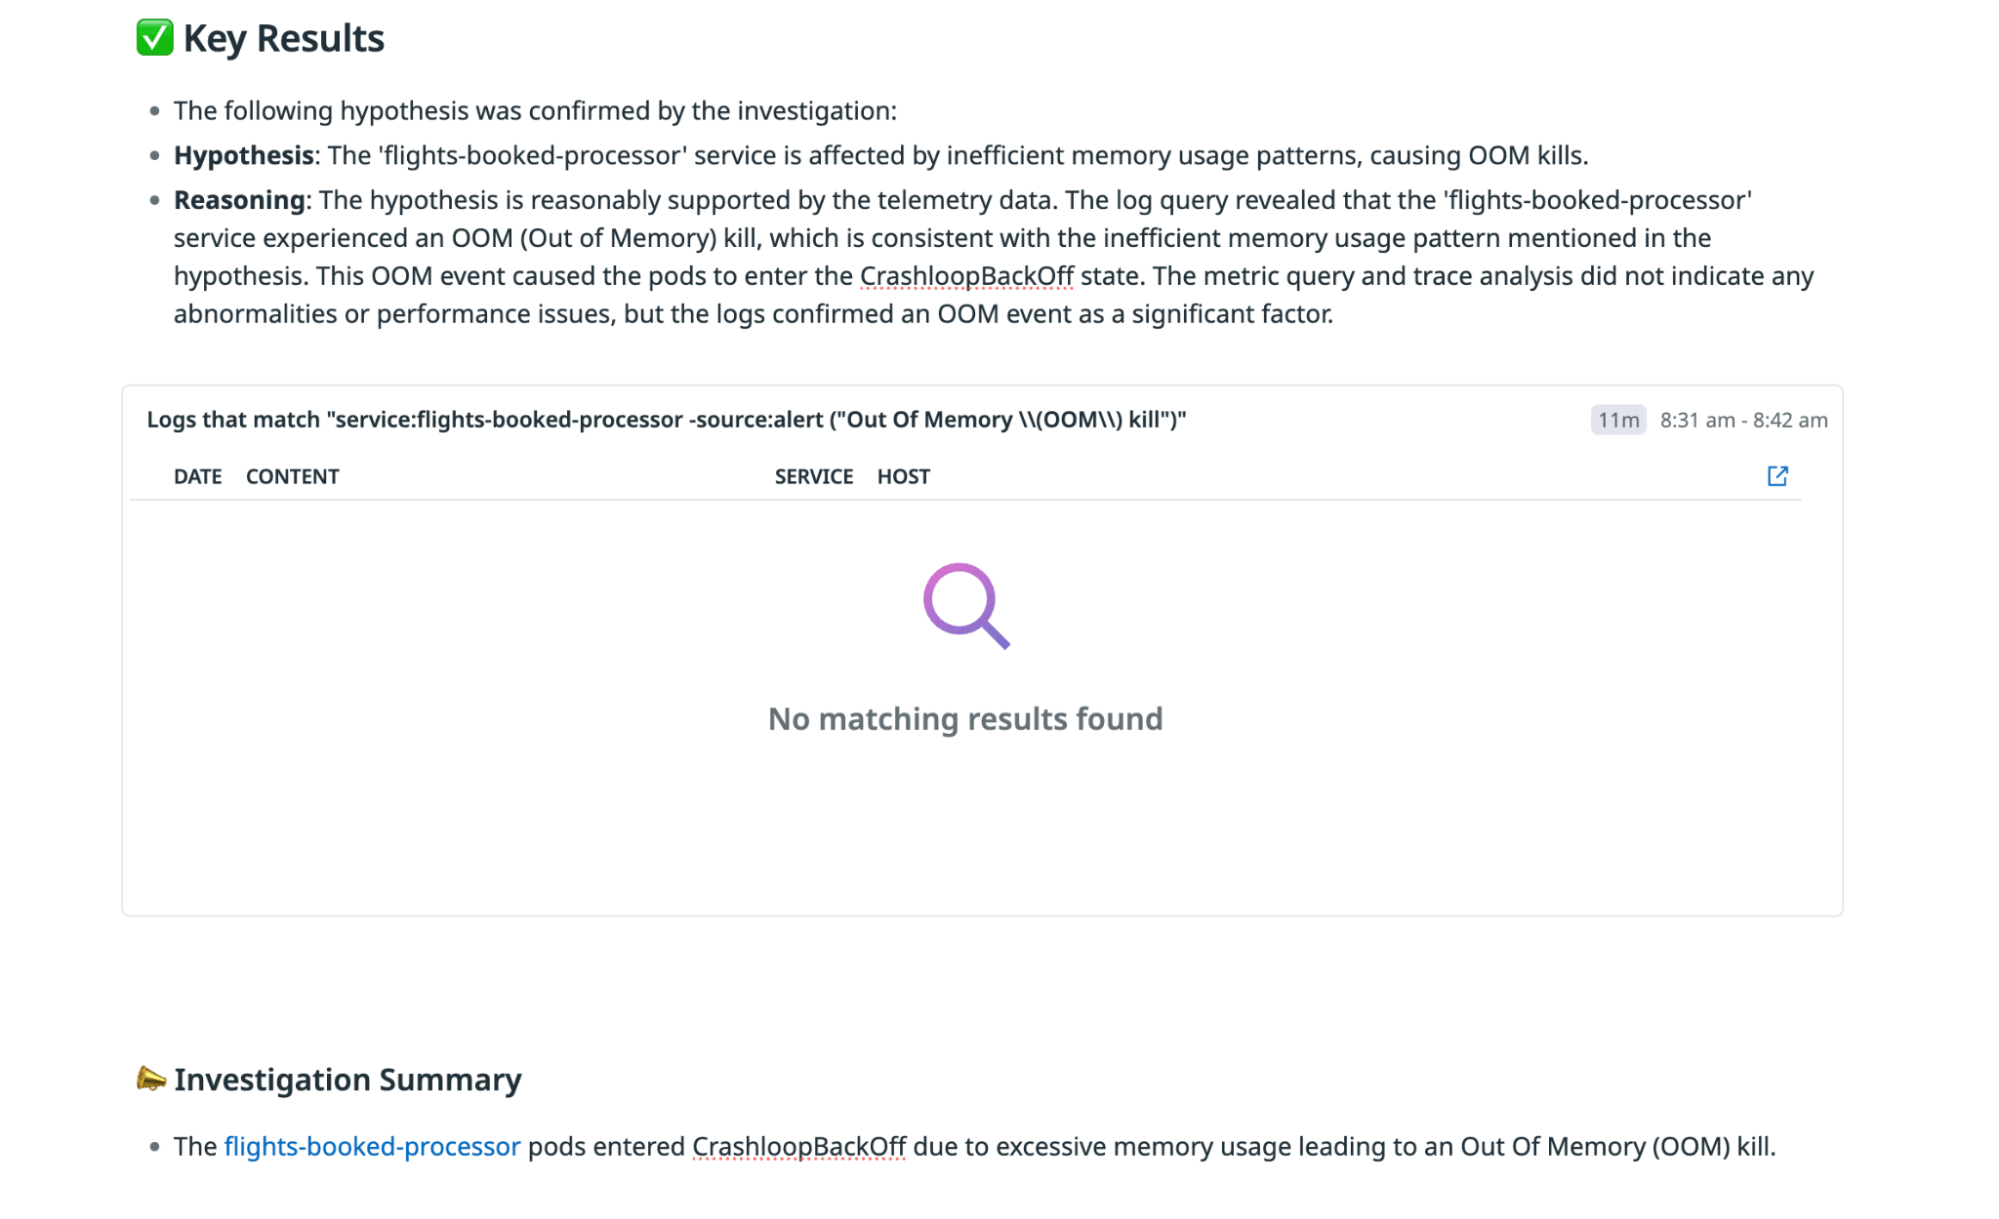Screen dimensions: 1999x1219
Task: Click the HOST column header
Action: tap(903, 476)
